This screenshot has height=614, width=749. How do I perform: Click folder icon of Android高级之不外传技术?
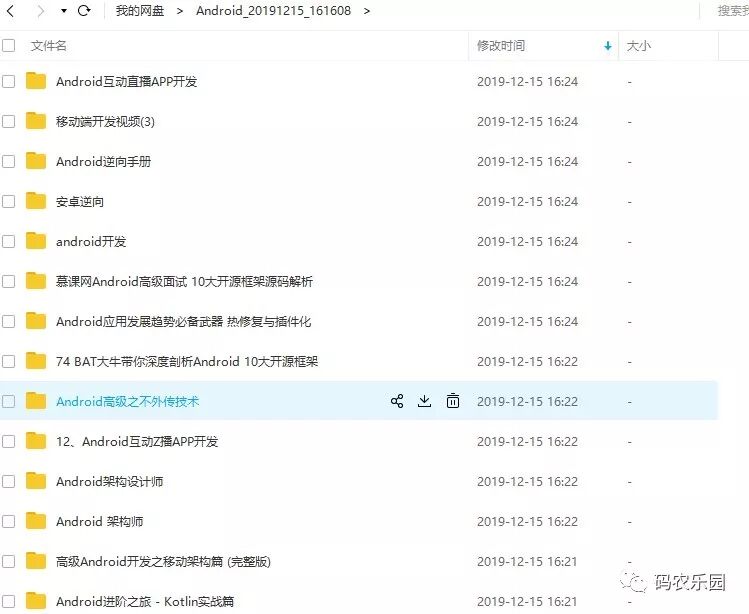(x=36, y=401)
